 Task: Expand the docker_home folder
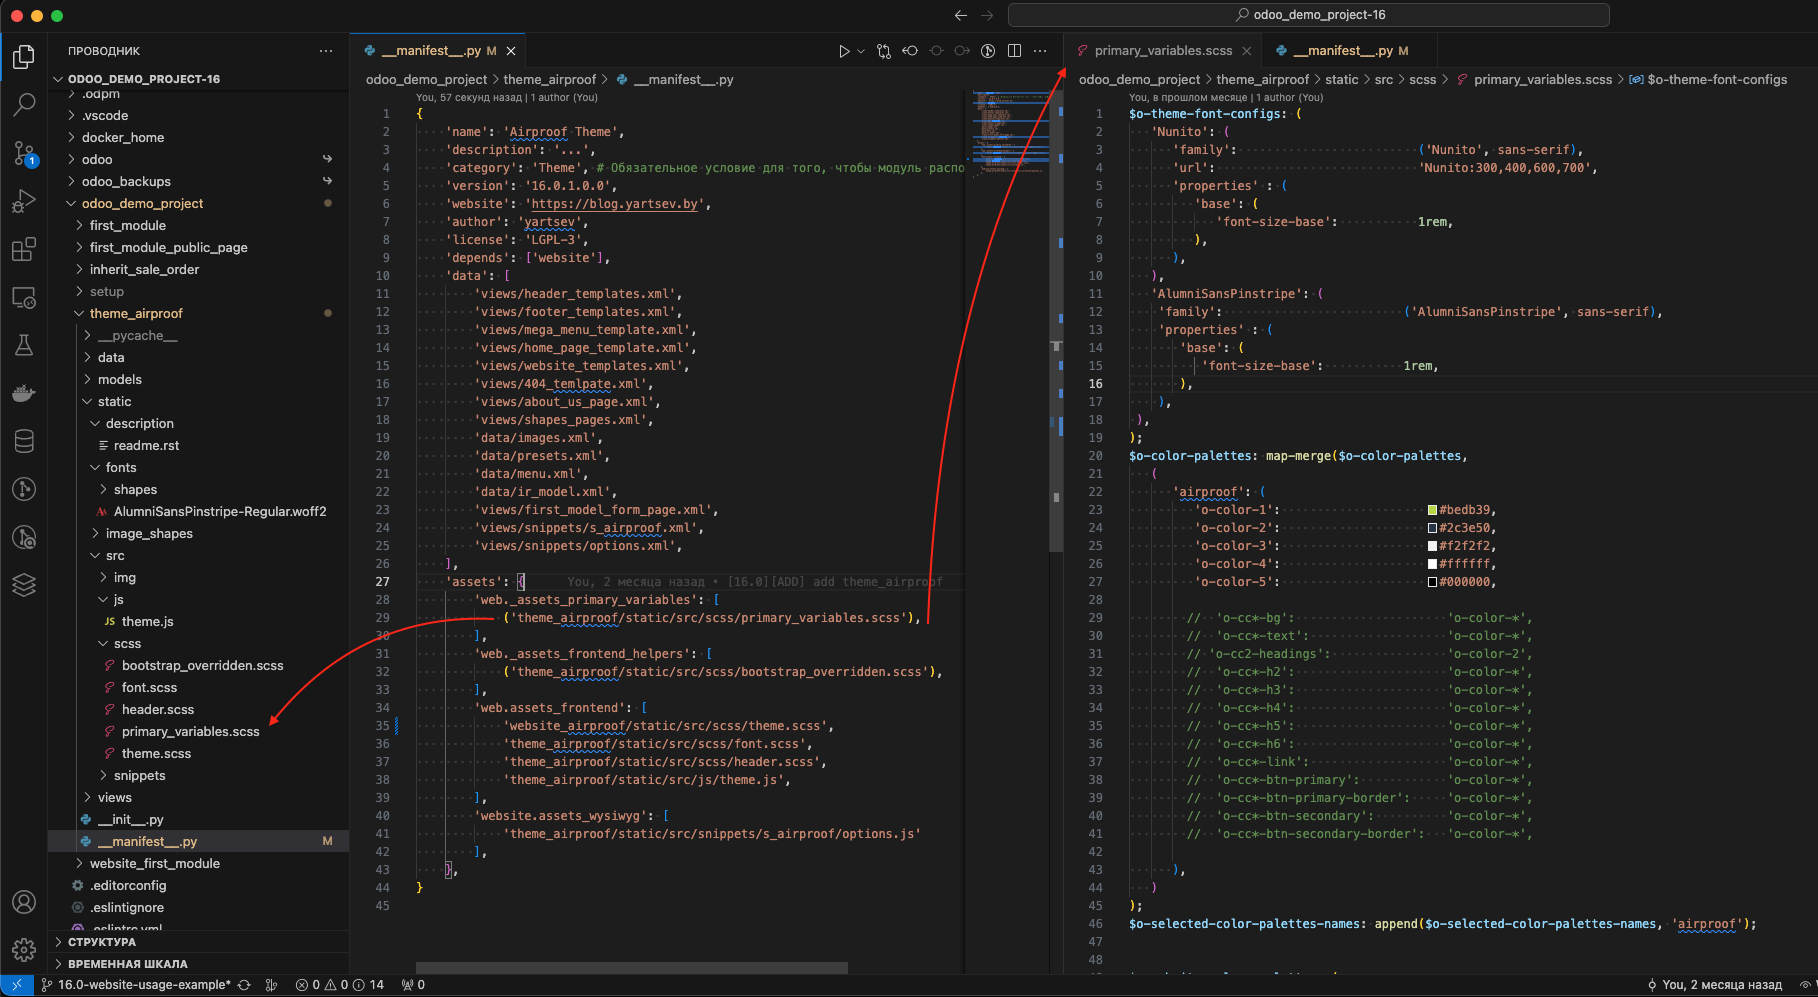198,137
